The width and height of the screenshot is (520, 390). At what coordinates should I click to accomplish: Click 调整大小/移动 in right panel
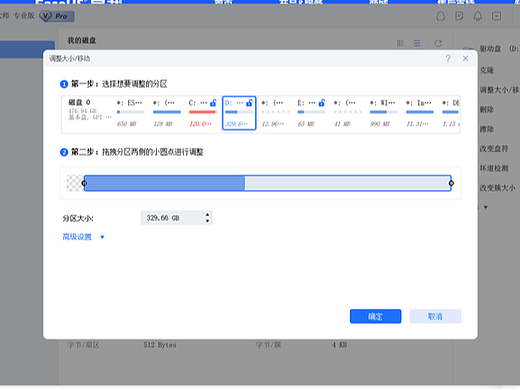click(499, 90)
